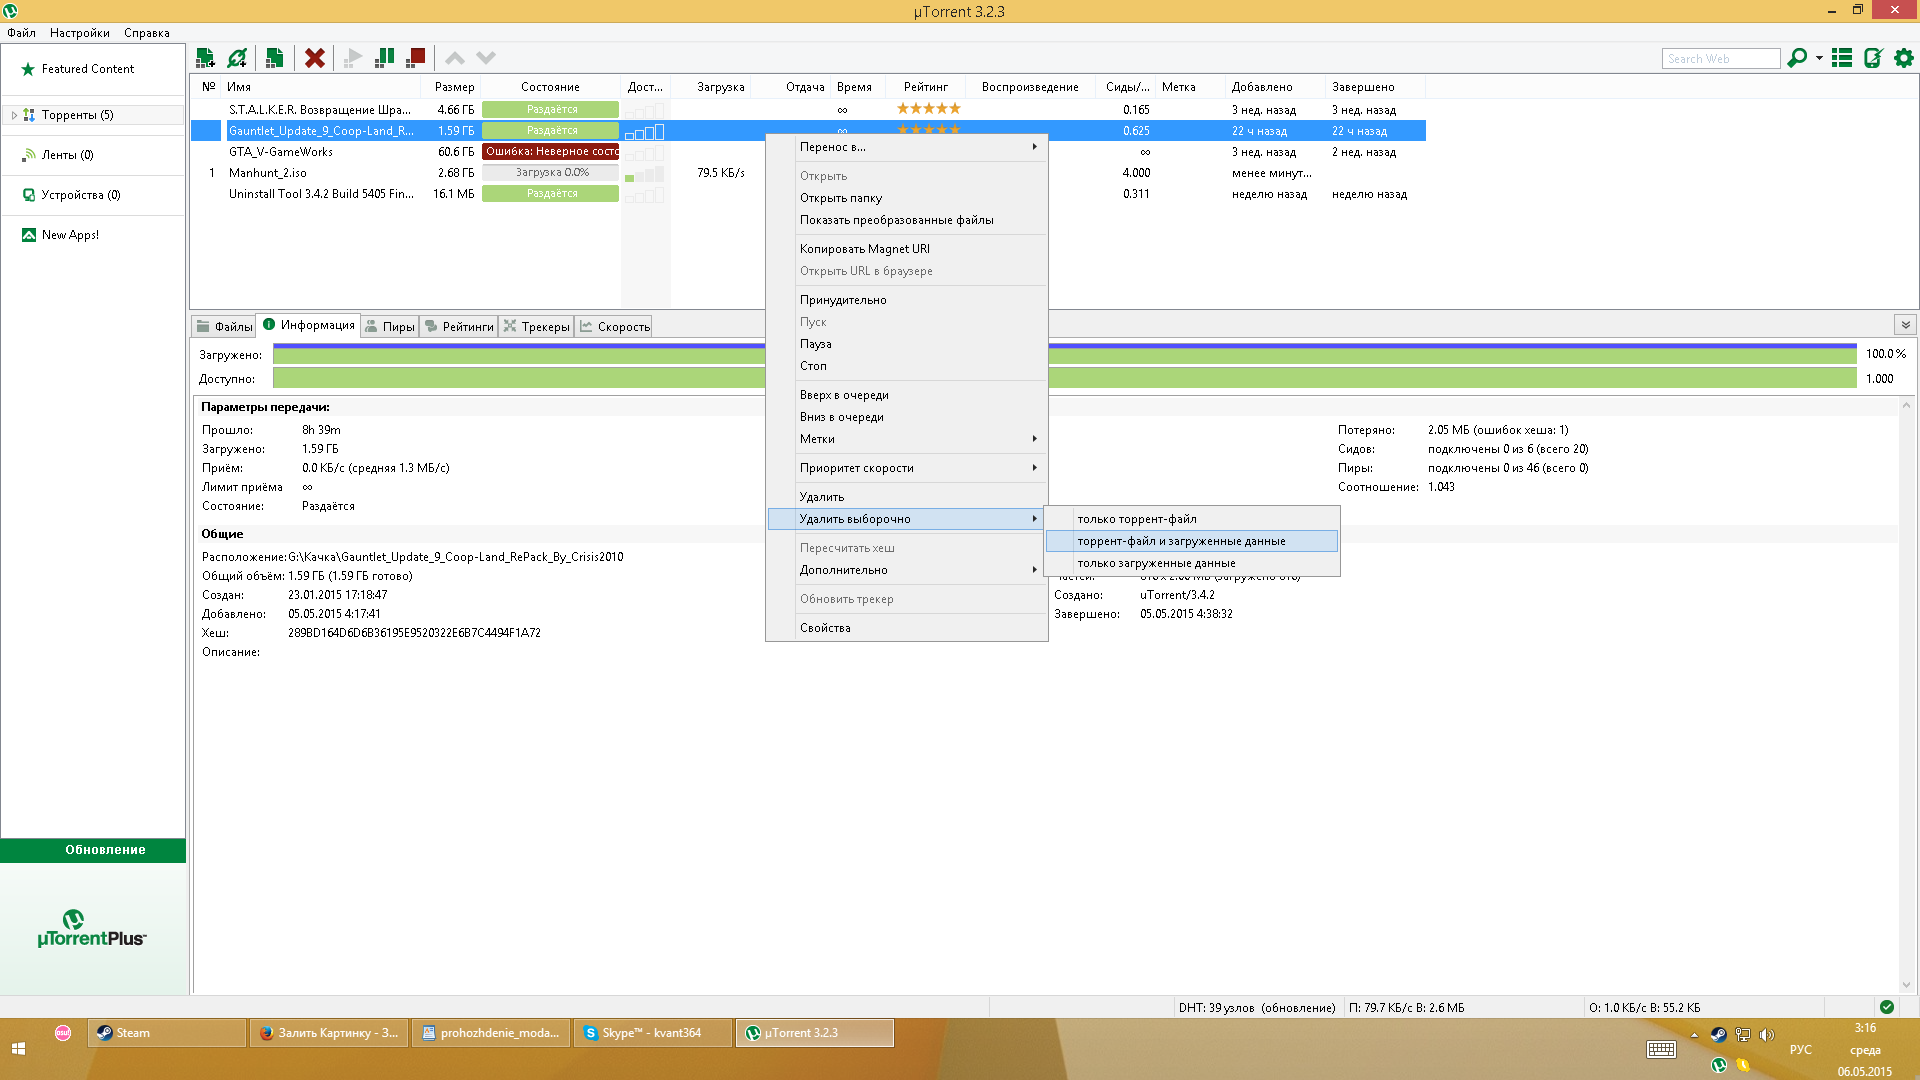Open Свойства from context menu

pos(907,628)
